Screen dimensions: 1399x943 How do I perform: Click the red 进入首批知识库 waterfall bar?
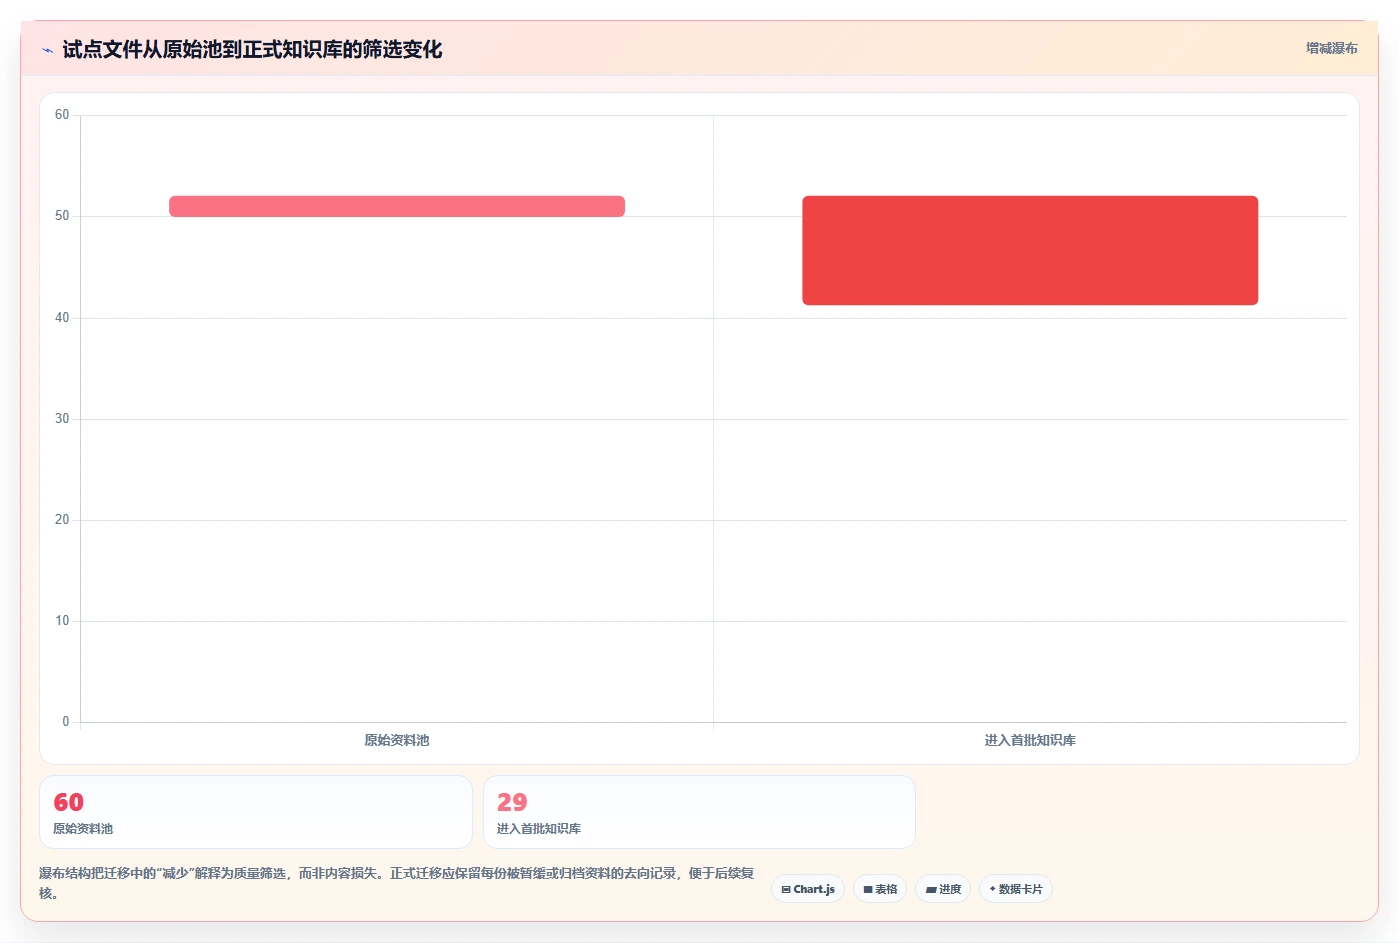1030,250
